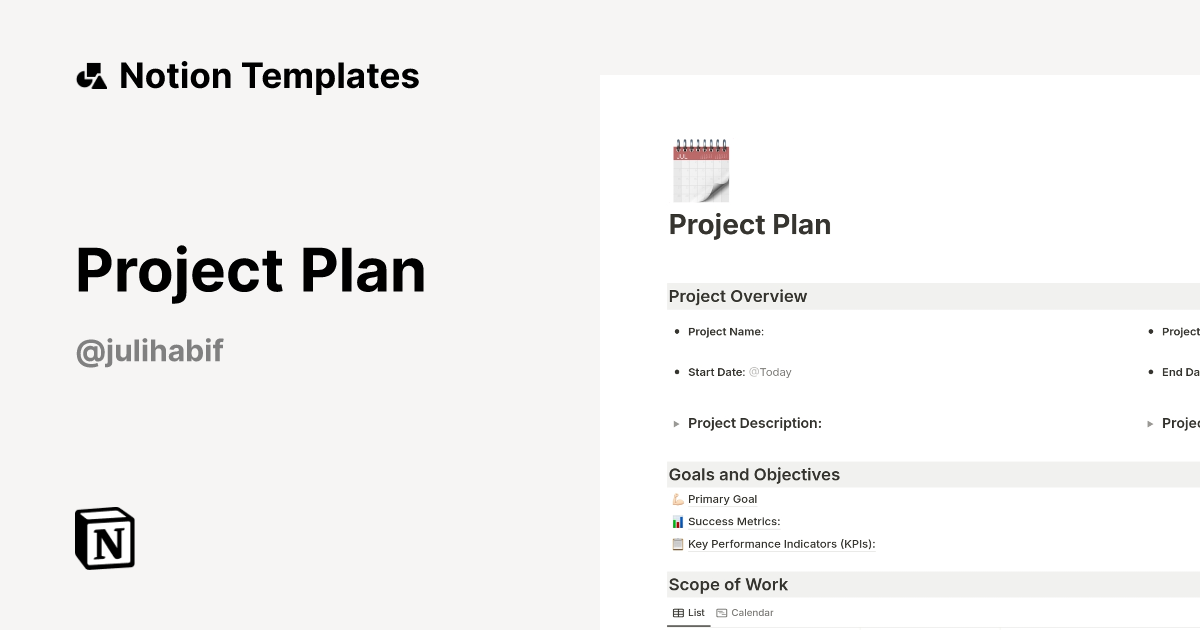Click the bar chart icon next to Success Metrics
Viewport: 1200px width, 630px height.
pyautogui.click(x=677, y=521)
